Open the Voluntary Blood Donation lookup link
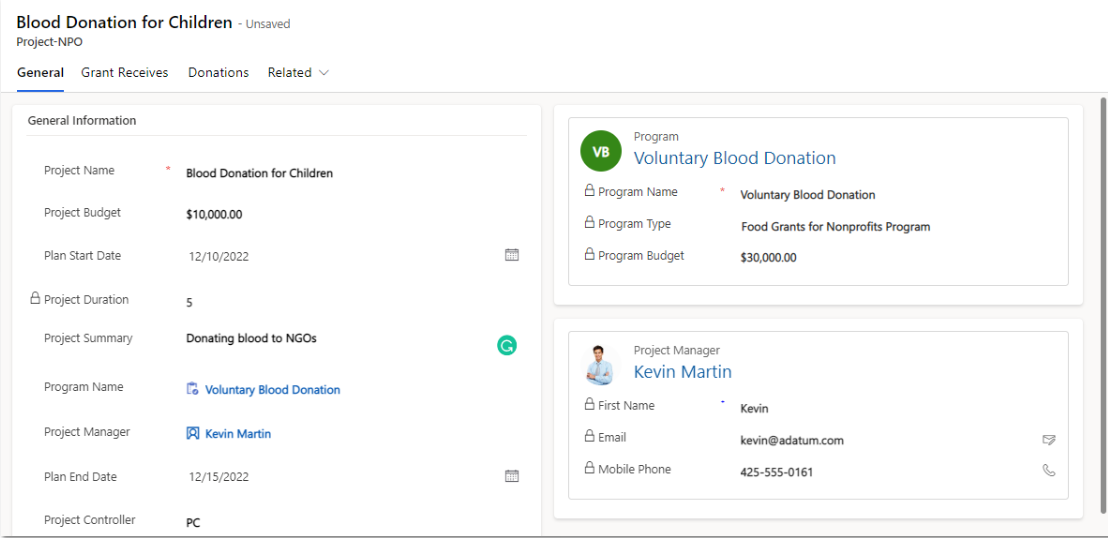The width and height of the screenshot is (1108, 538). (272, 390)
